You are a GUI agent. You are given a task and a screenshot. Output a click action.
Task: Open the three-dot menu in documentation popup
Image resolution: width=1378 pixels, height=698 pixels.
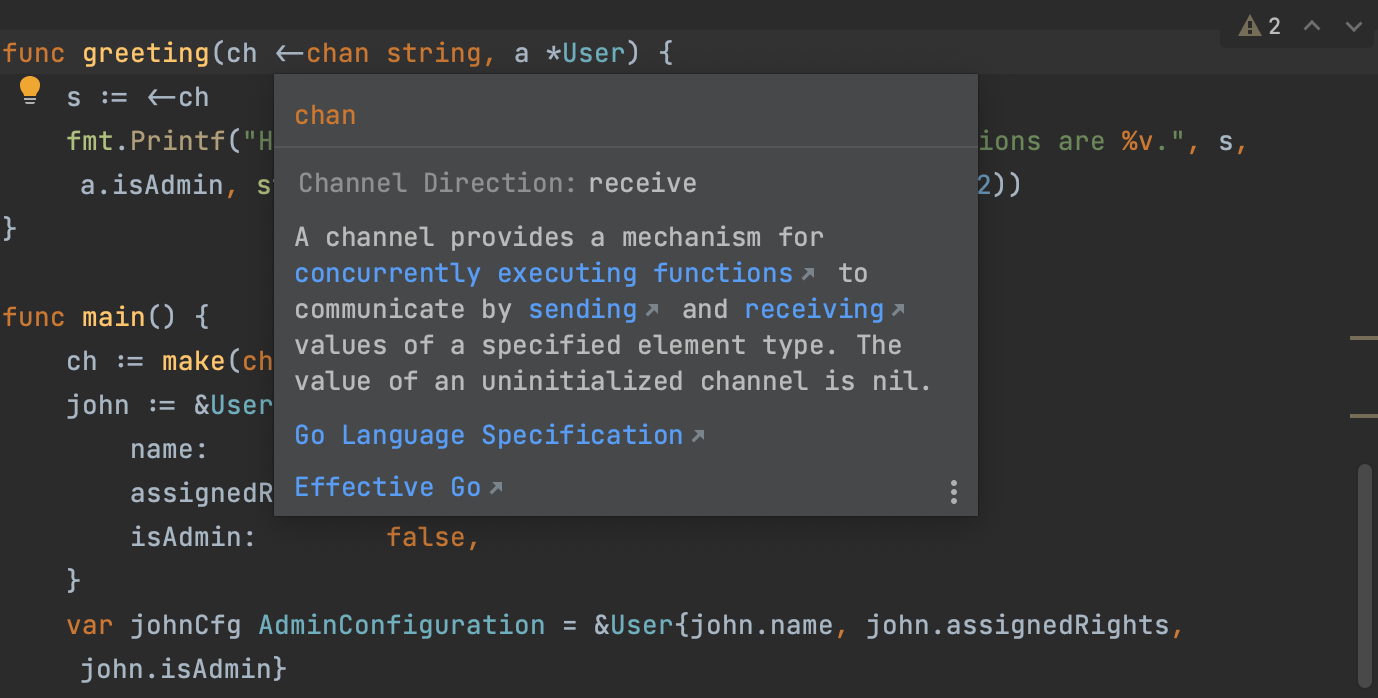[953, 491]
